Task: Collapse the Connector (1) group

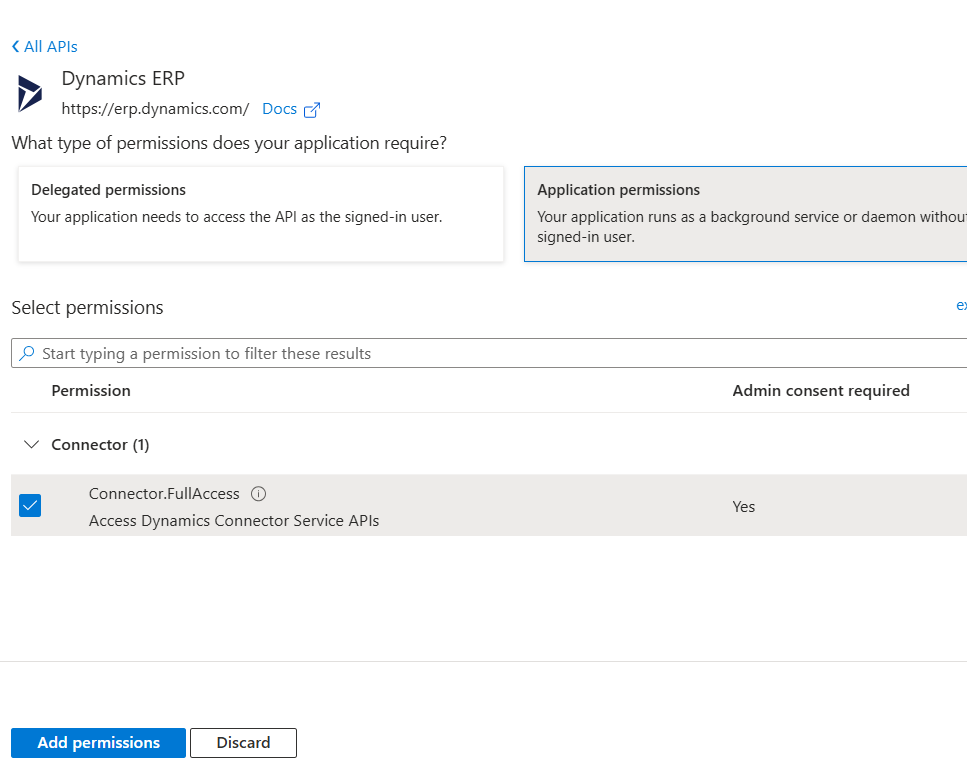Action: tap(31, 445)
